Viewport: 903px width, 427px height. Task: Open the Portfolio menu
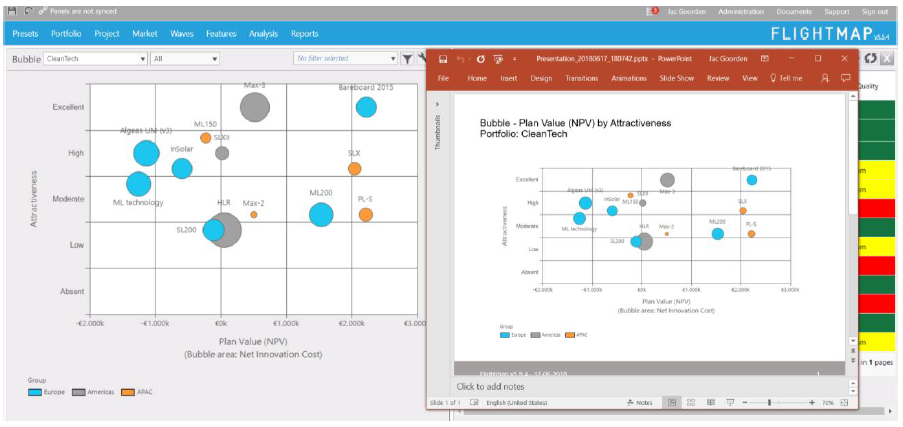coord(66,34)
